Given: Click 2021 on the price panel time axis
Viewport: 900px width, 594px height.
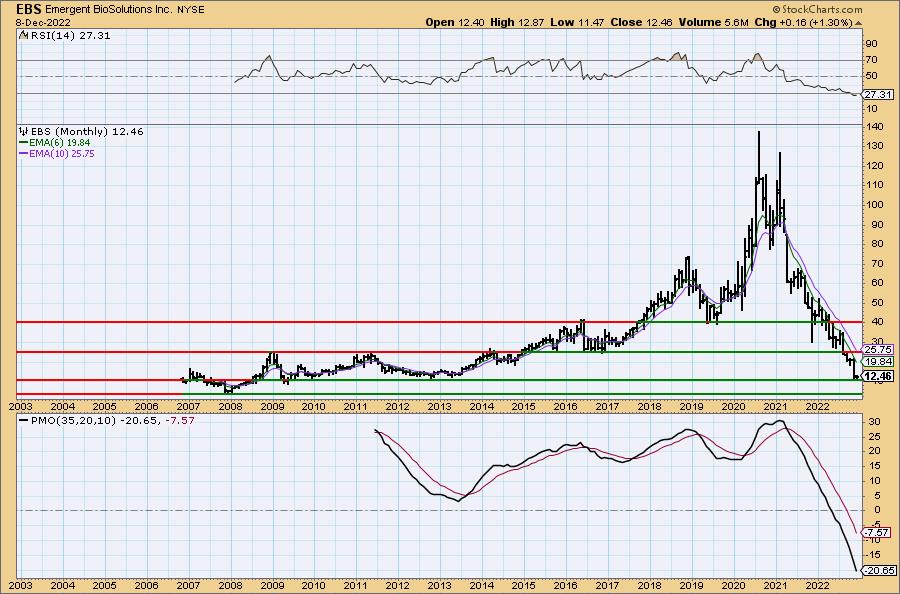Looking at the screenshot, I should coord(775,406).
